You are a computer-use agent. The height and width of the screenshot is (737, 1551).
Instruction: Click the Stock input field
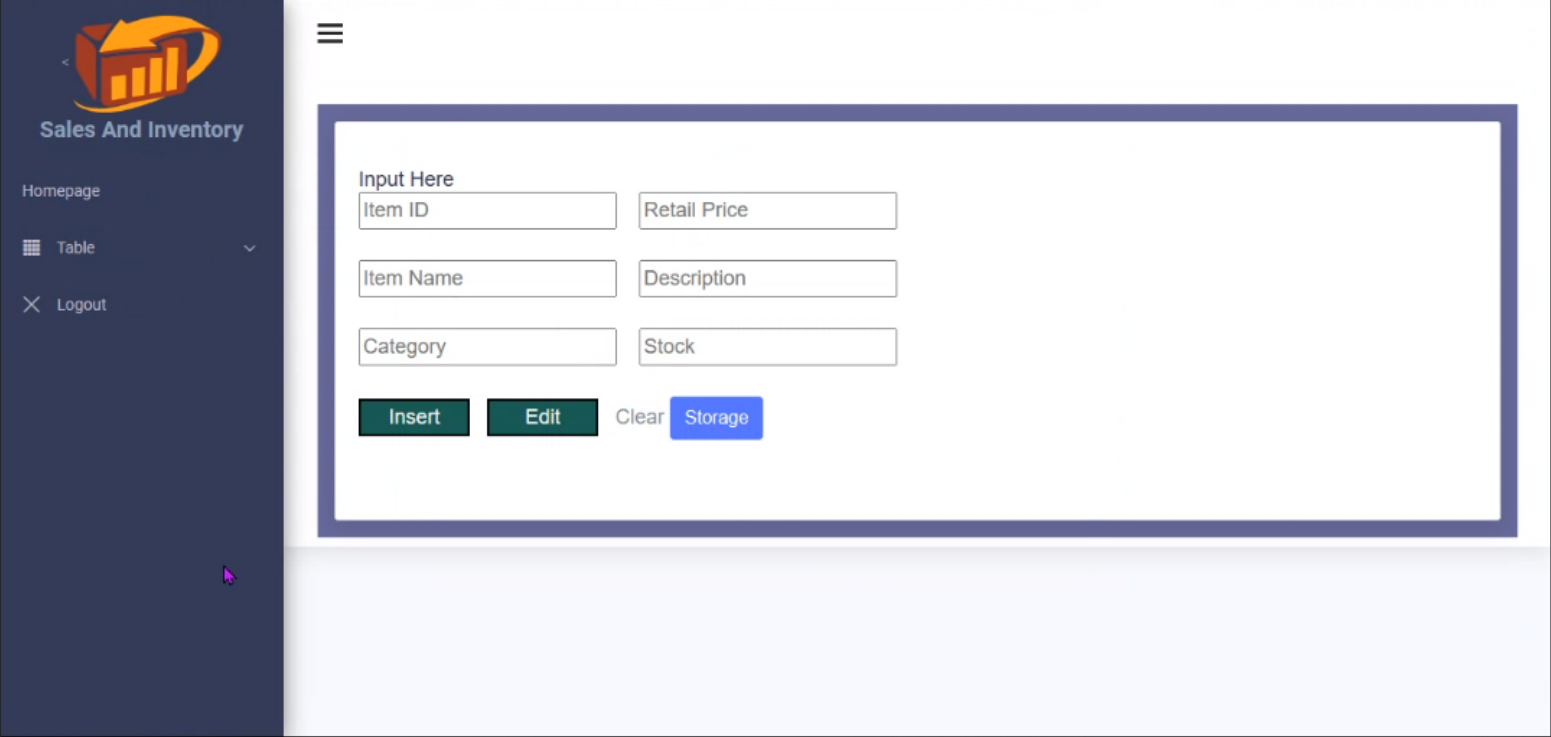coord(767,347)
